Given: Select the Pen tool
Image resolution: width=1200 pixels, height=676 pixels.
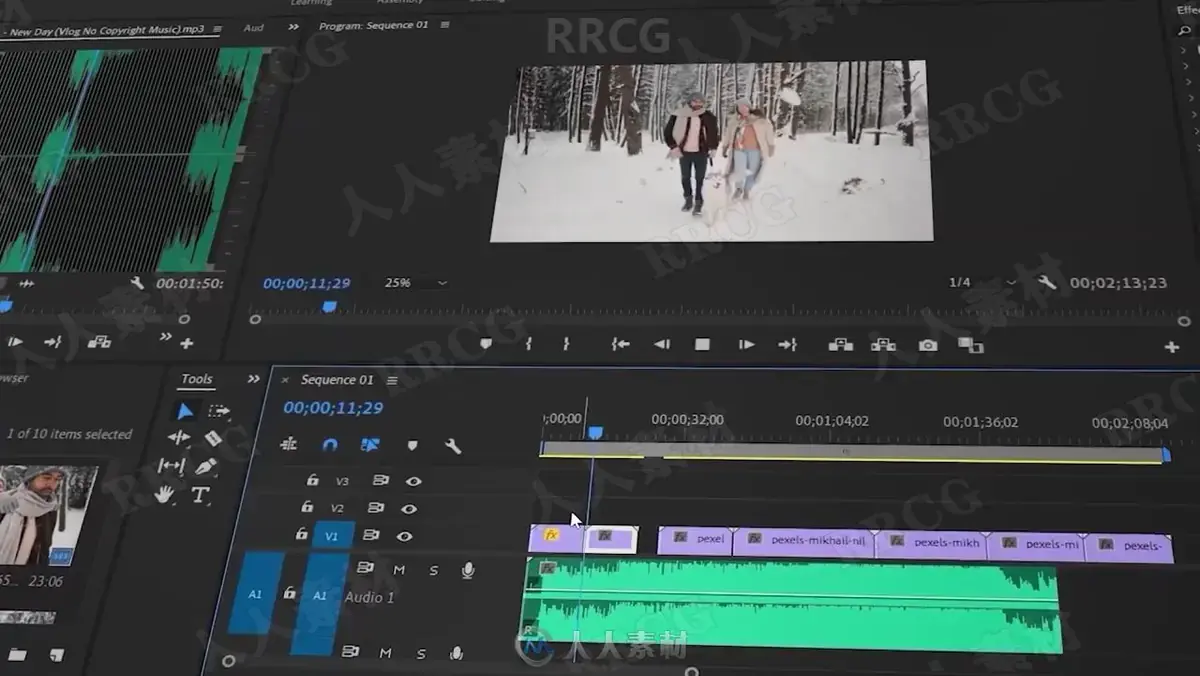Looking at the screenshot, I should [x=206, y=467].
